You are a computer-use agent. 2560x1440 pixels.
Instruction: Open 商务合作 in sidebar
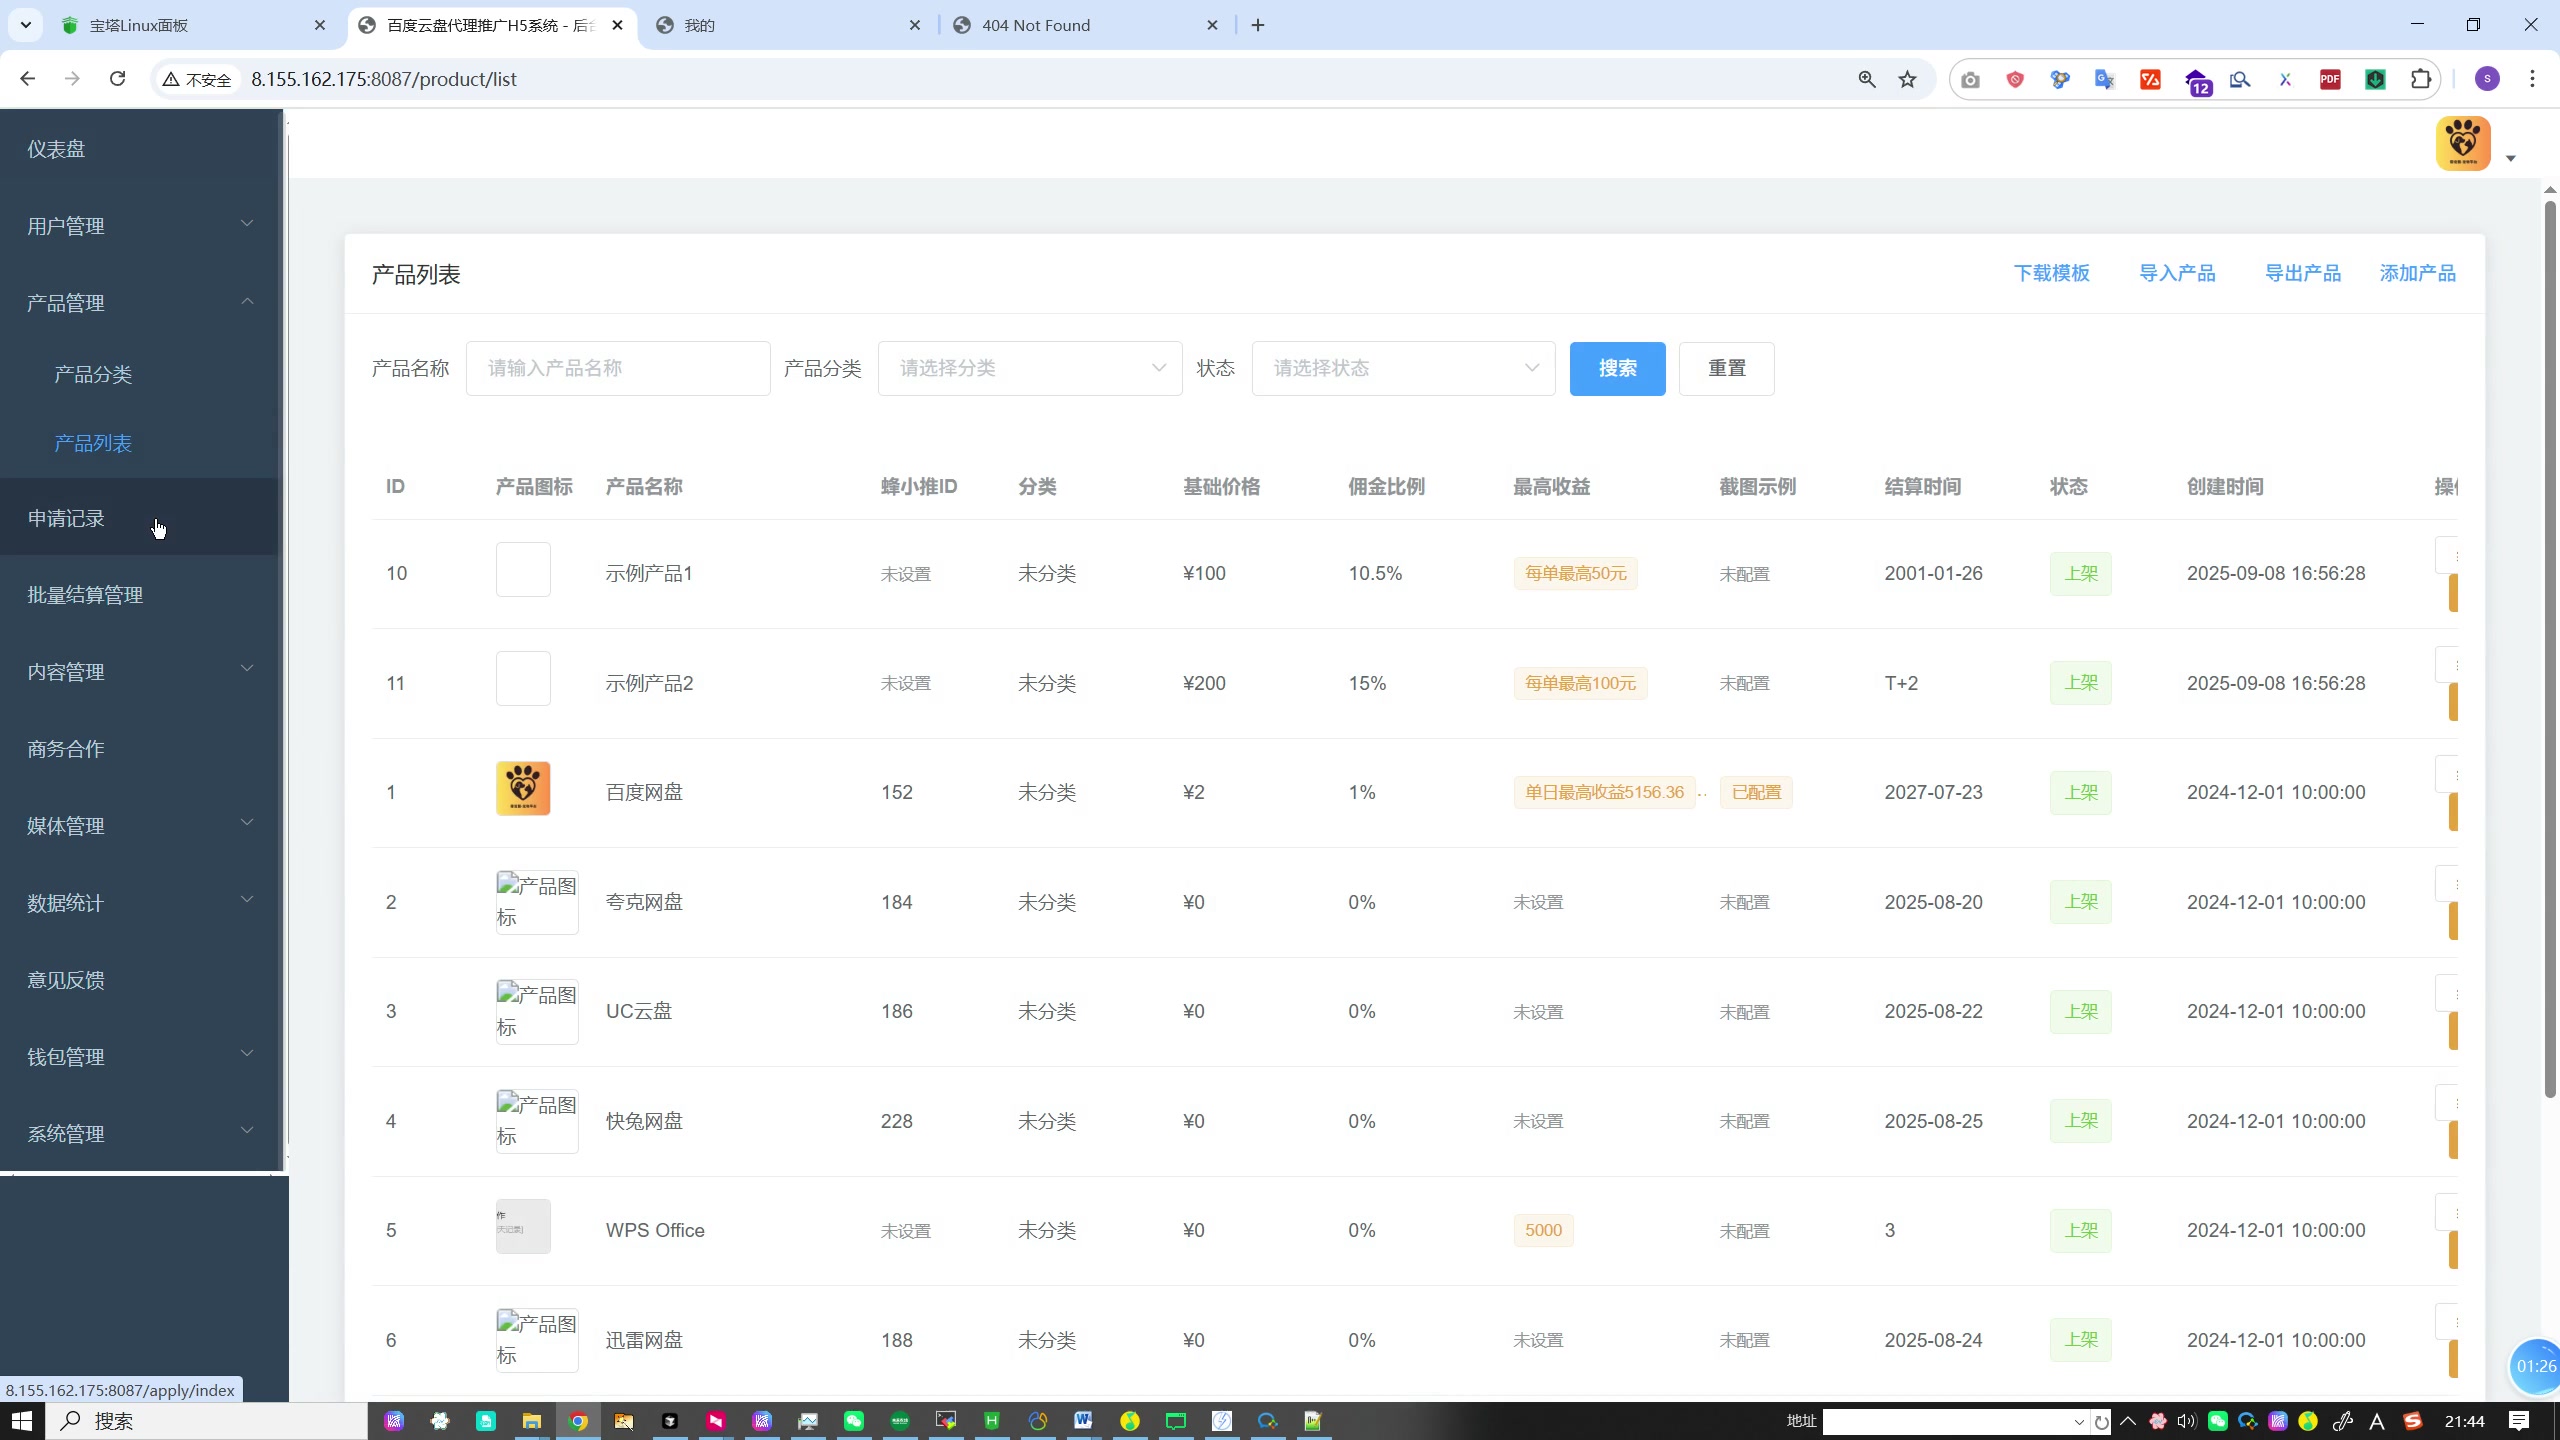coord(140,749)
